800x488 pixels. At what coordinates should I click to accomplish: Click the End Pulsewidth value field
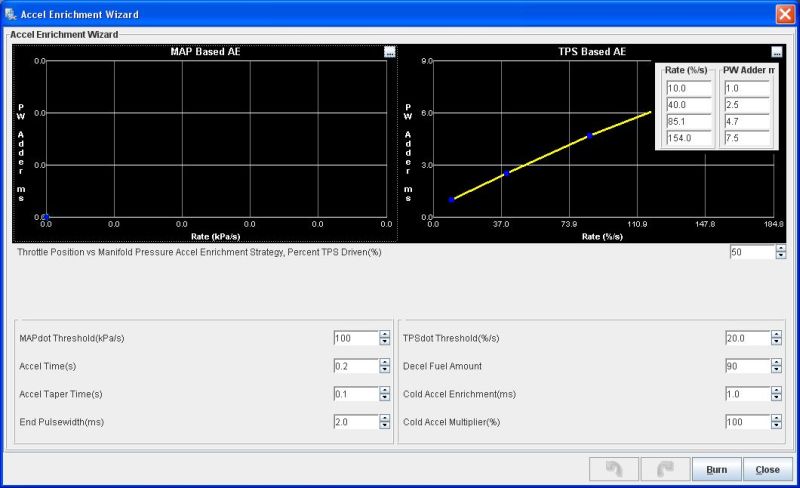tap(355, 422)
